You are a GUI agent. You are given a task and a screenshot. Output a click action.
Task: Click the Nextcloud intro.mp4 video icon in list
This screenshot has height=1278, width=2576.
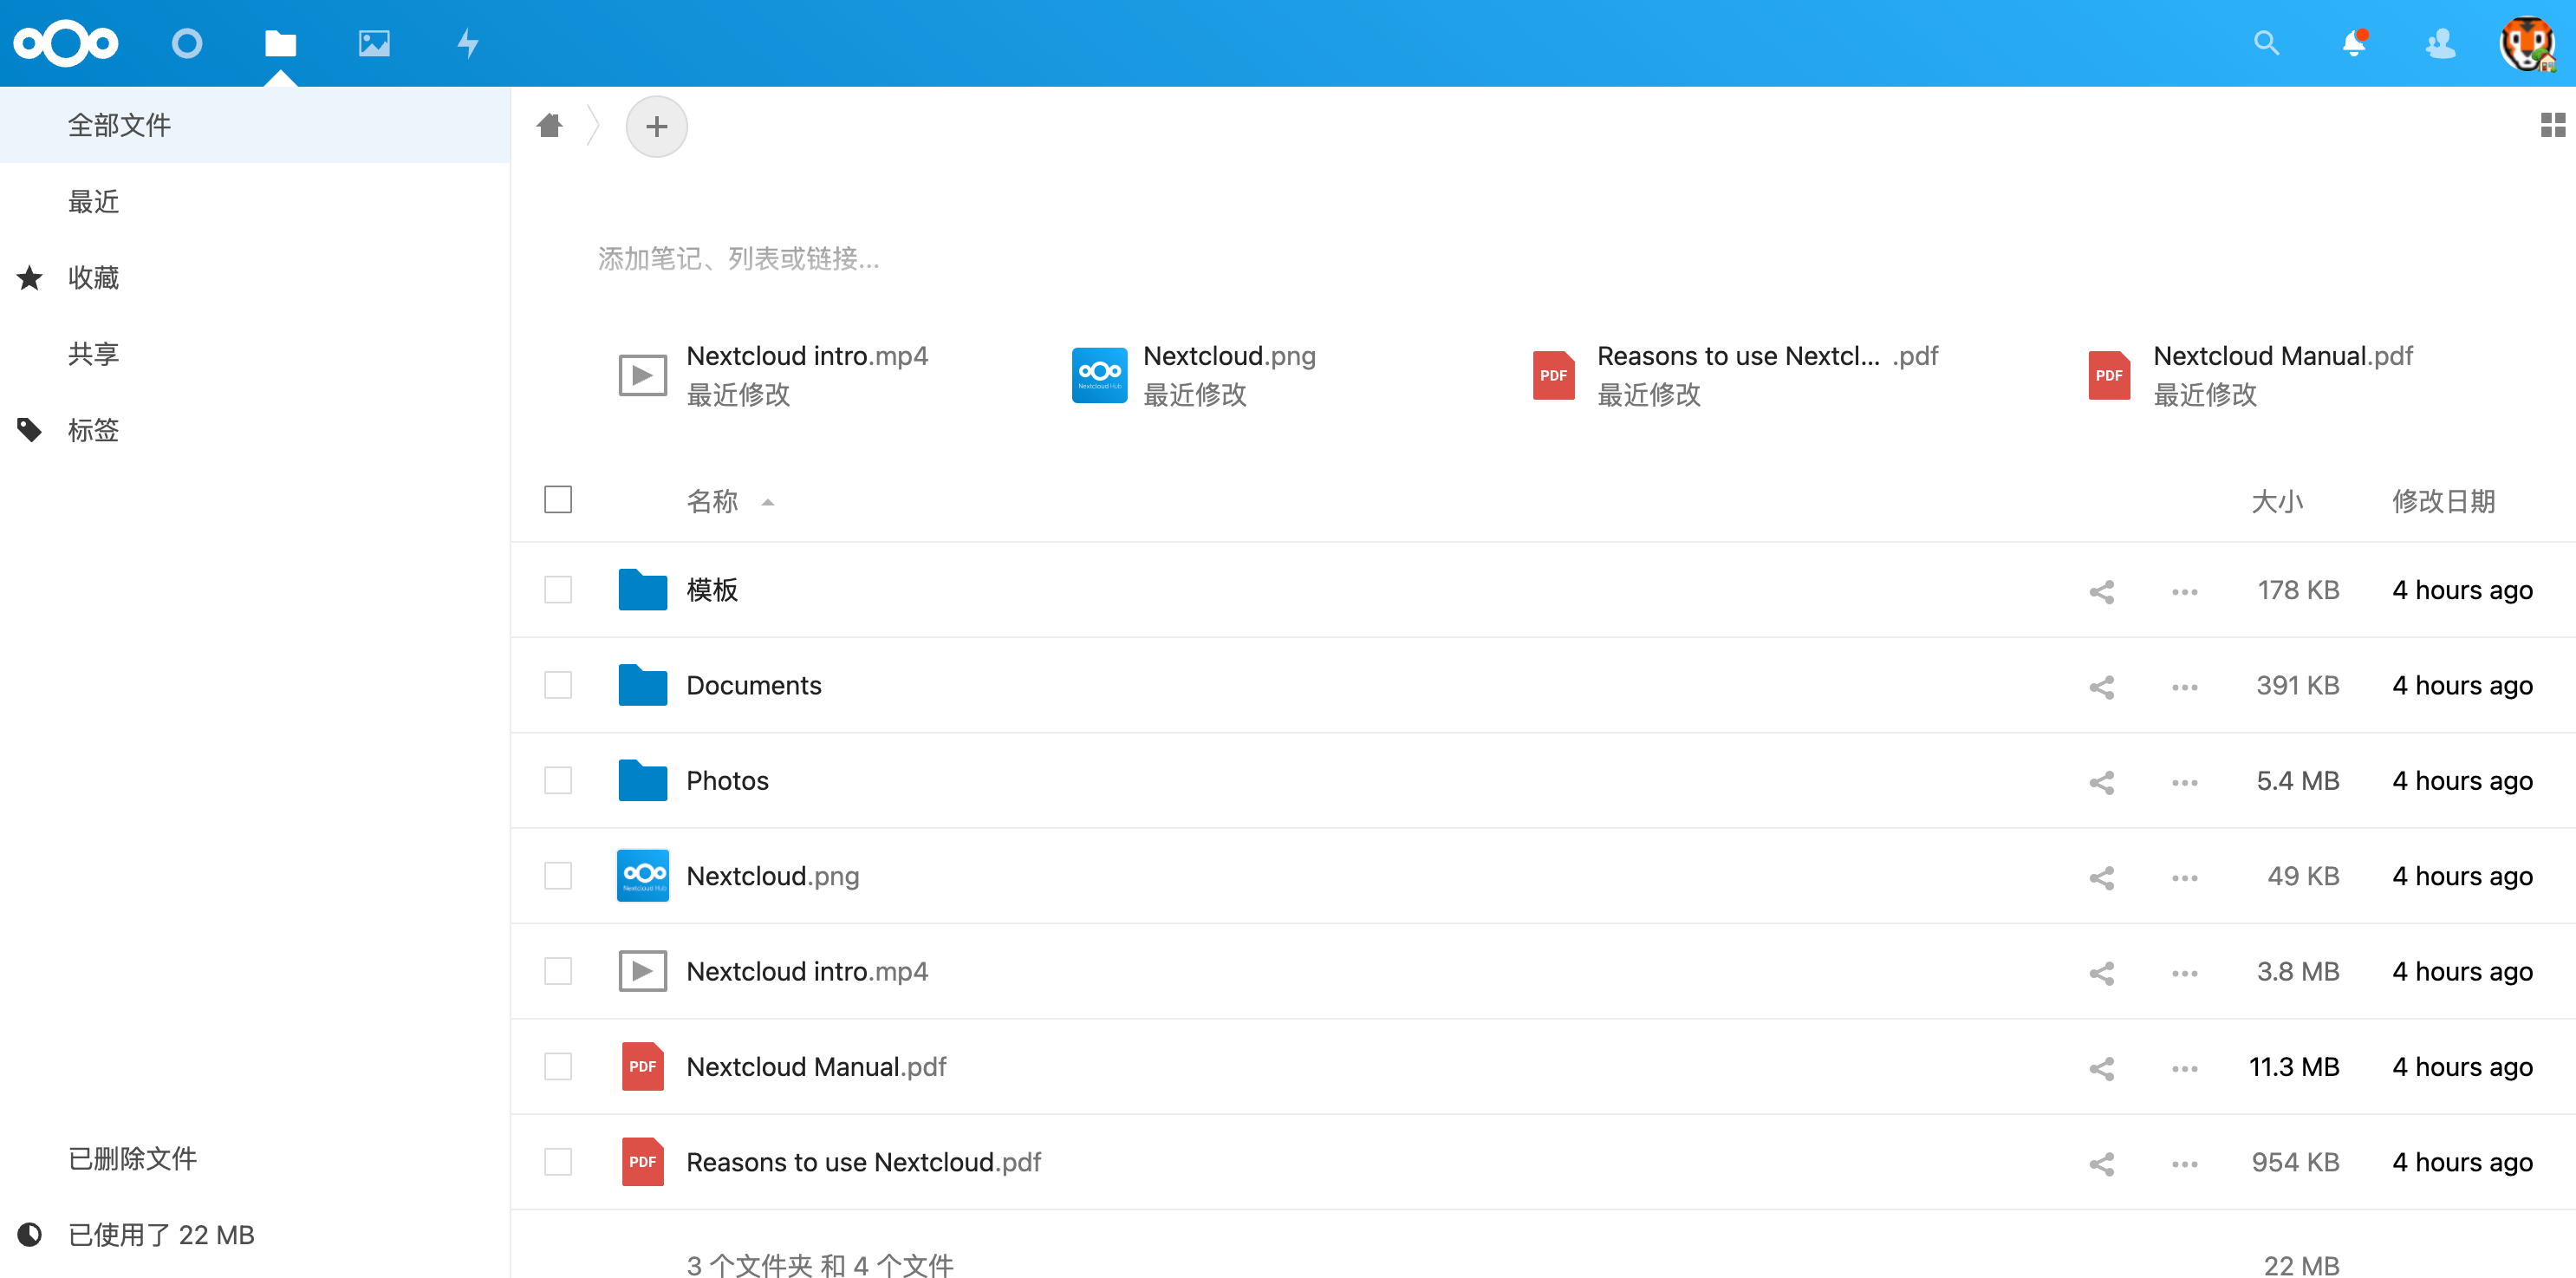(x=642, y=971)
